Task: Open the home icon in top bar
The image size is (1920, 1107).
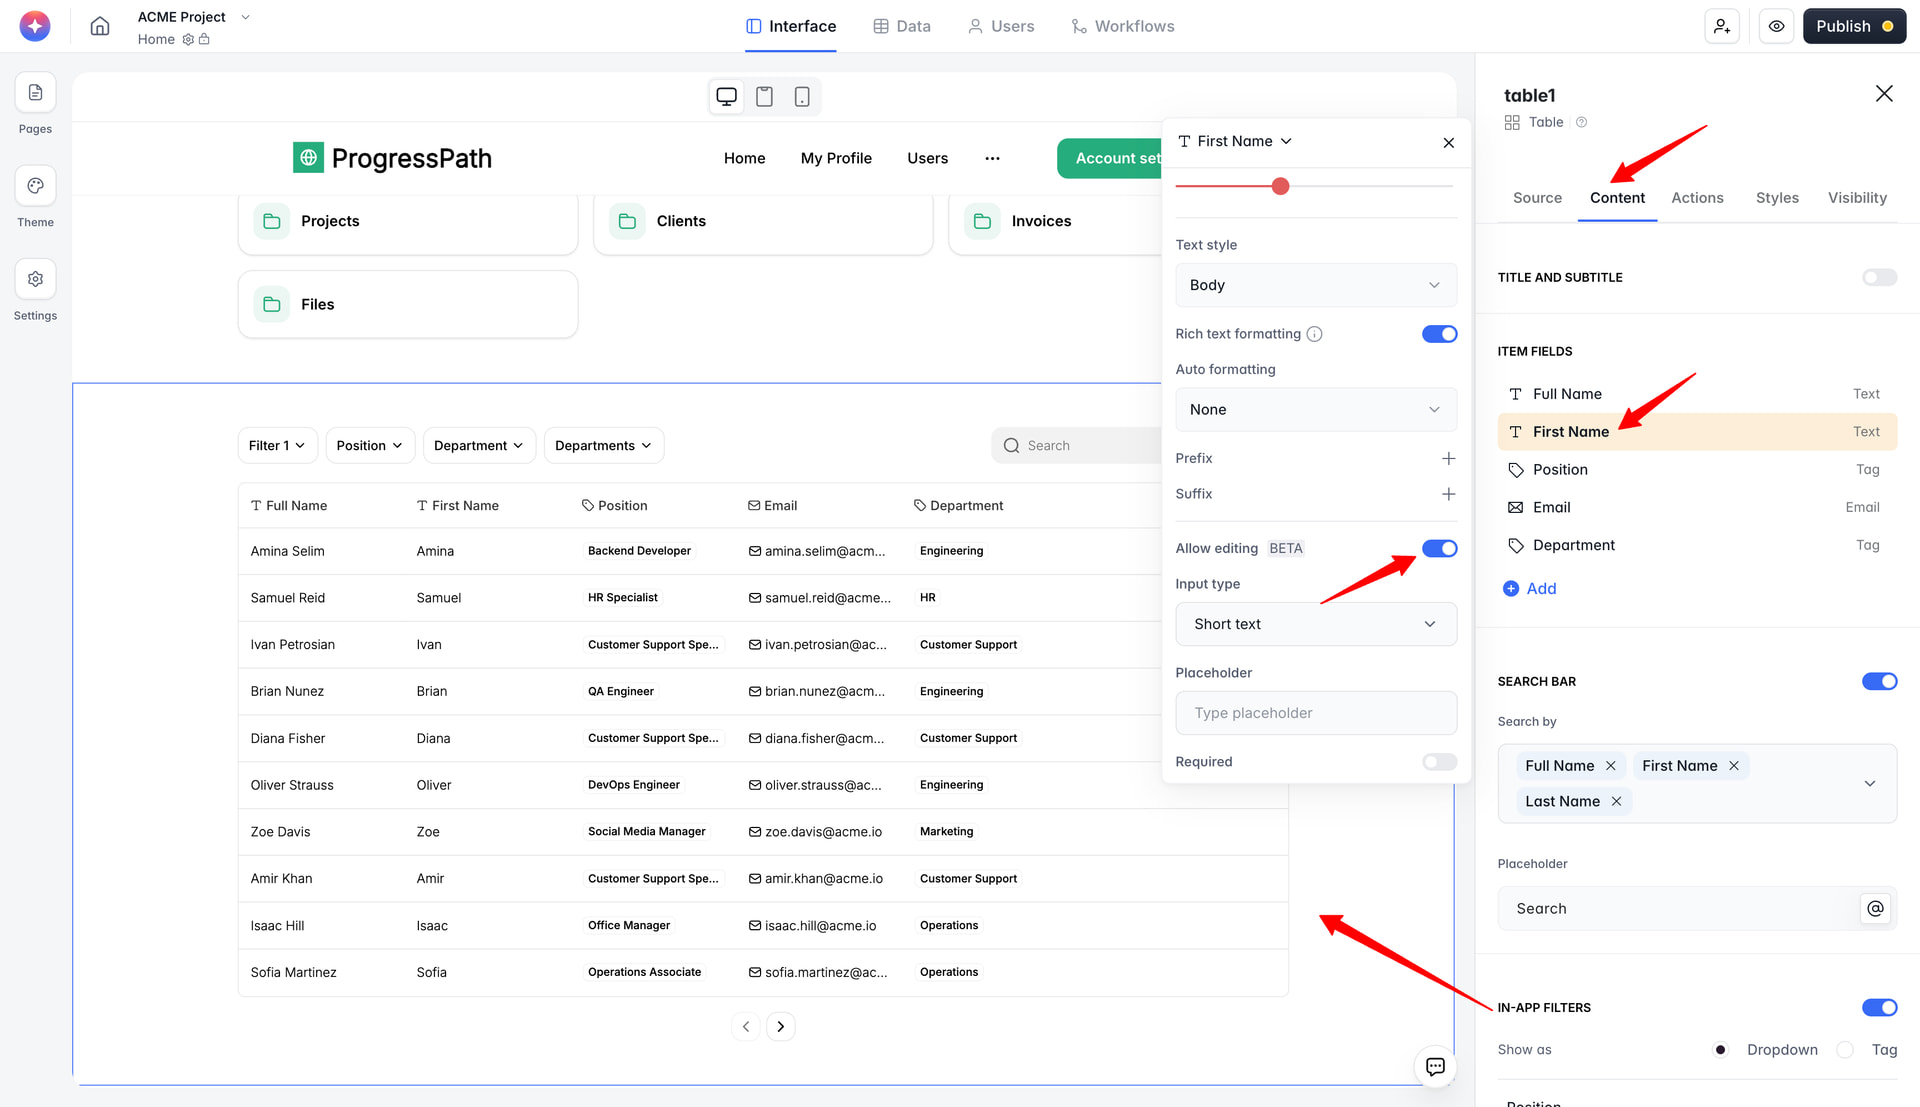Action: pyautogui.click(x=100, y=26)
